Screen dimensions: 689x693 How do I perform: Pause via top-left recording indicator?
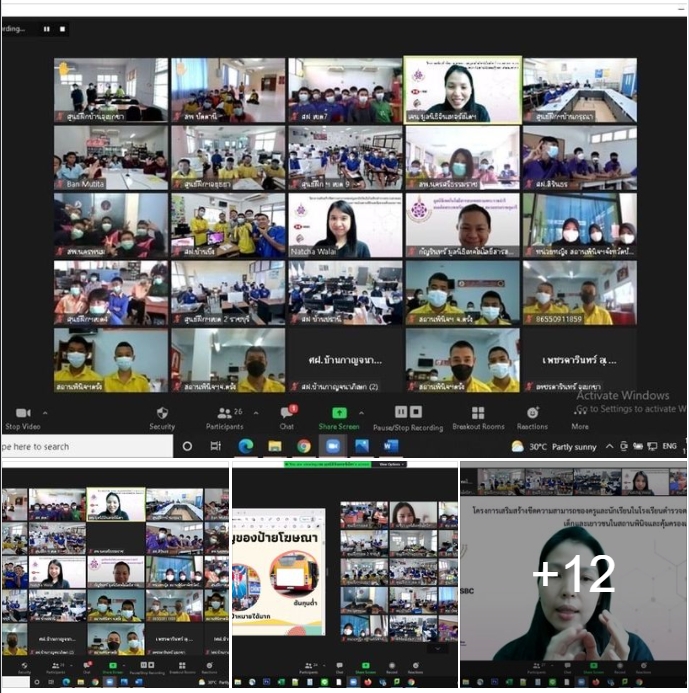[47, 29]
